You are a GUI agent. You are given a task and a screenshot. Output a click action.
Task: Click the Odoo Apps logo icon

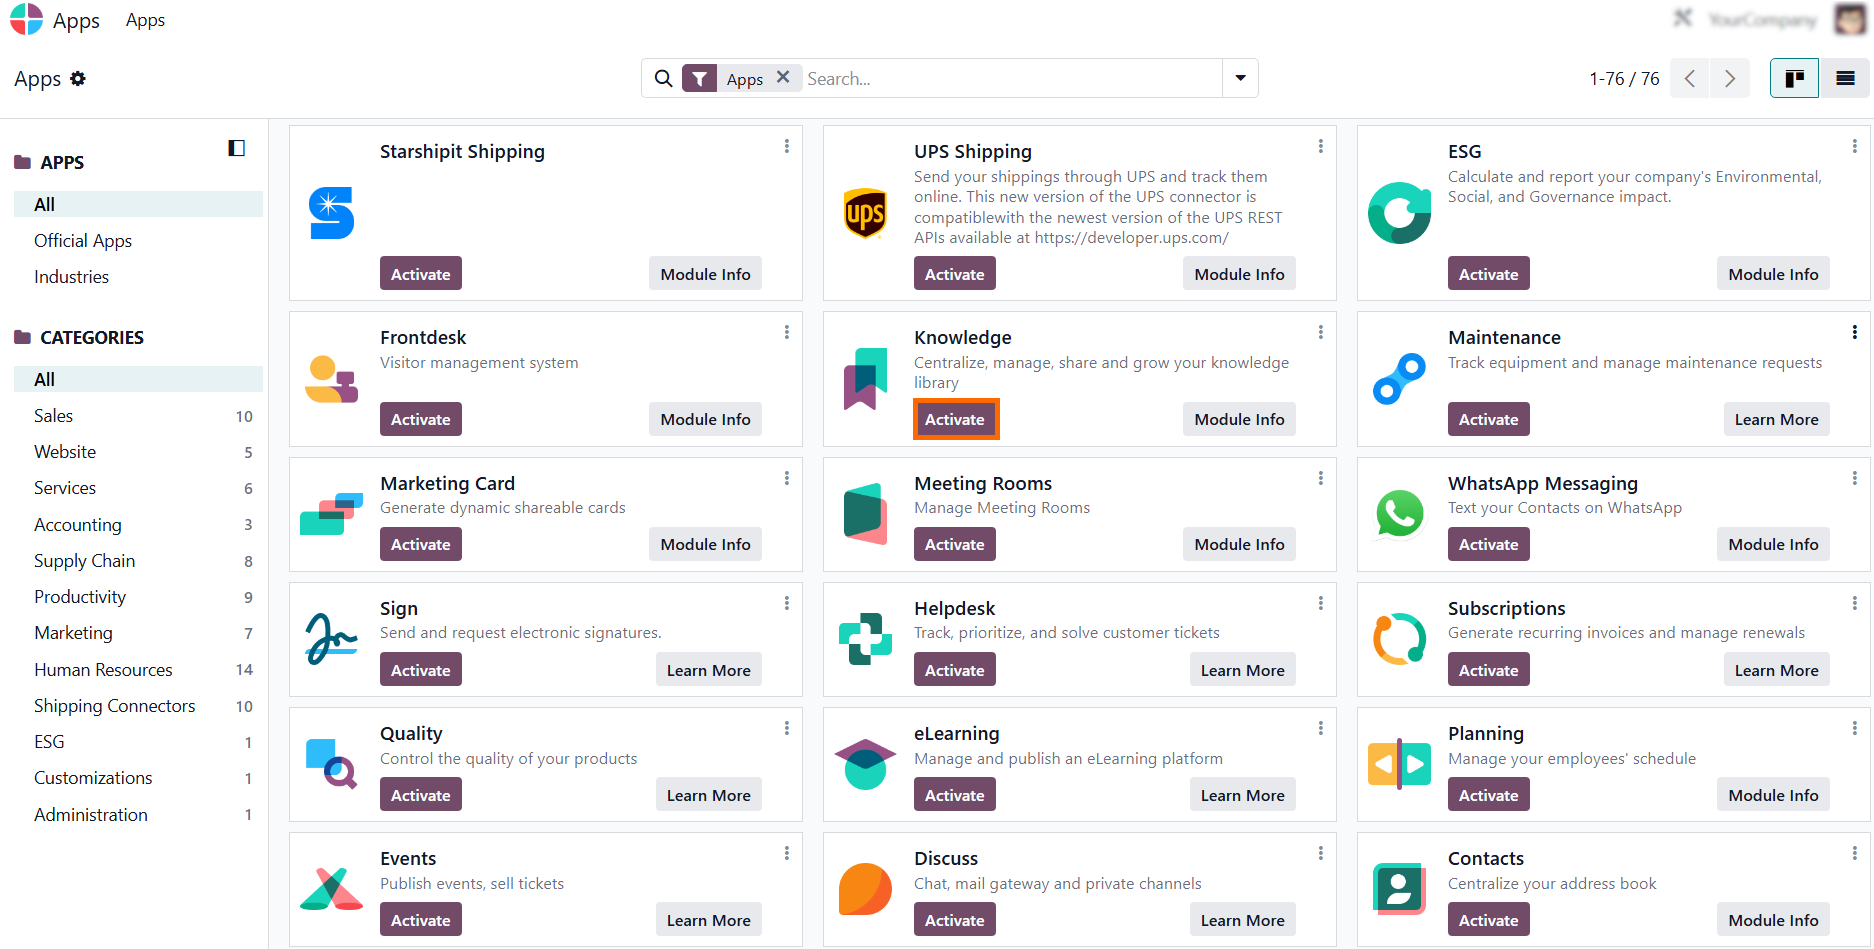click(27, 20)
